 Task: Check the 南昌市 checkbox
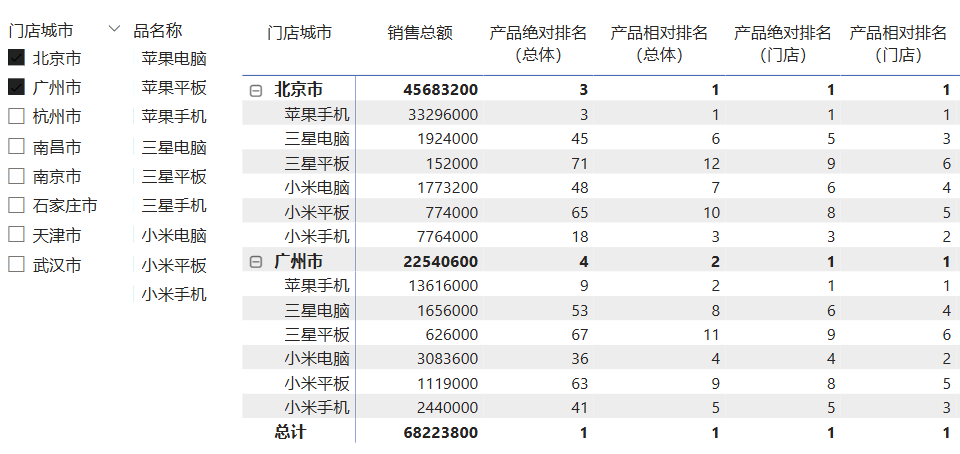click(x=17, y=146)
